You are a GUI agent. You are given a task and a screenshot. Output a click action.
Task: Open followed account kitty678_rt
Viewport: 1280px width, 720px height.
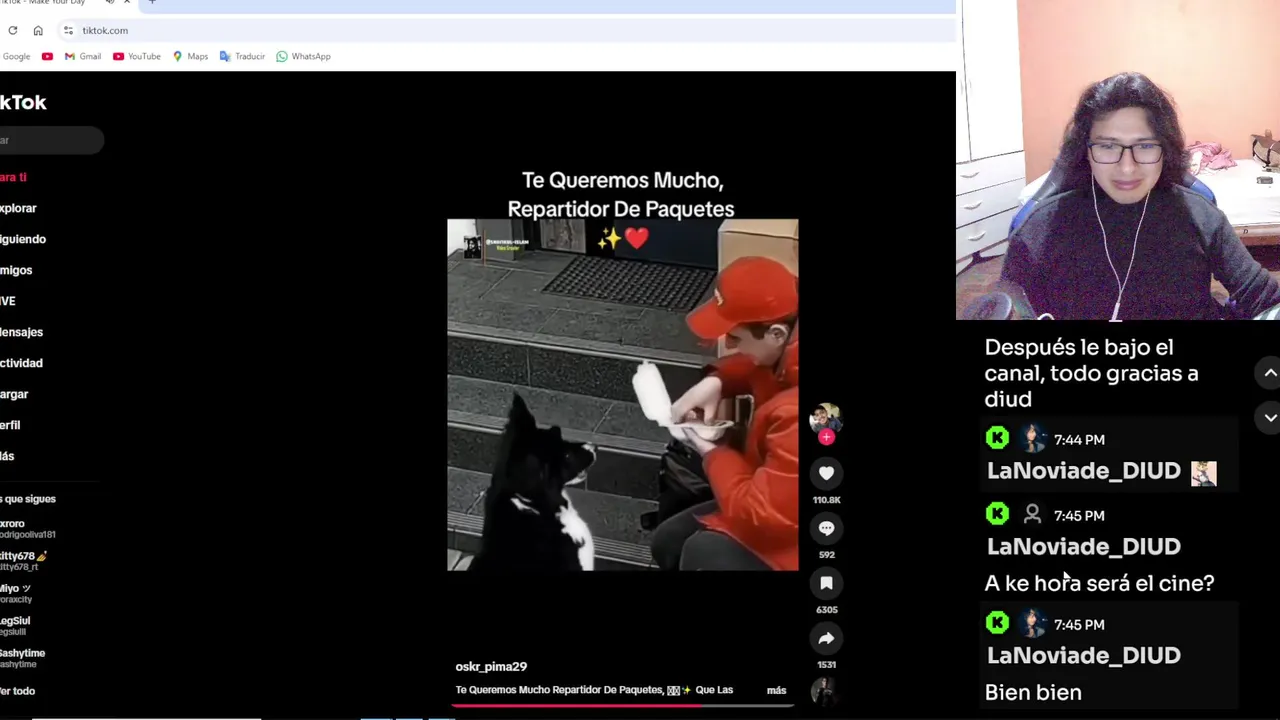coord(24,561)
